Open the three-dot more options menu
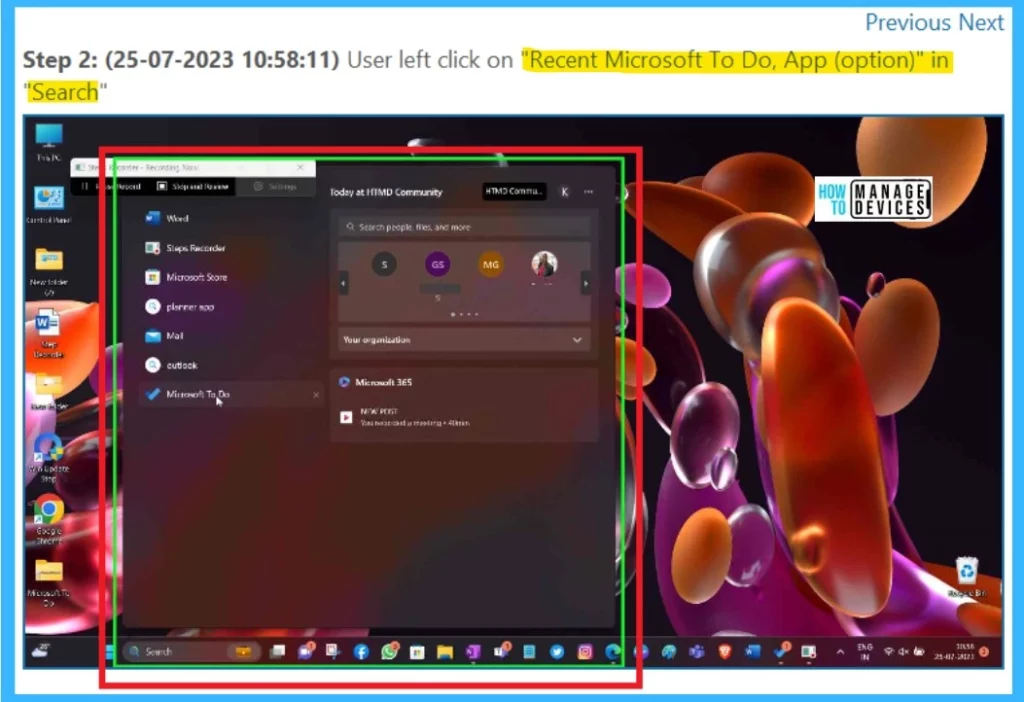Image resolution: width=1024 pixels, height=702 pixels. (589, 191)
